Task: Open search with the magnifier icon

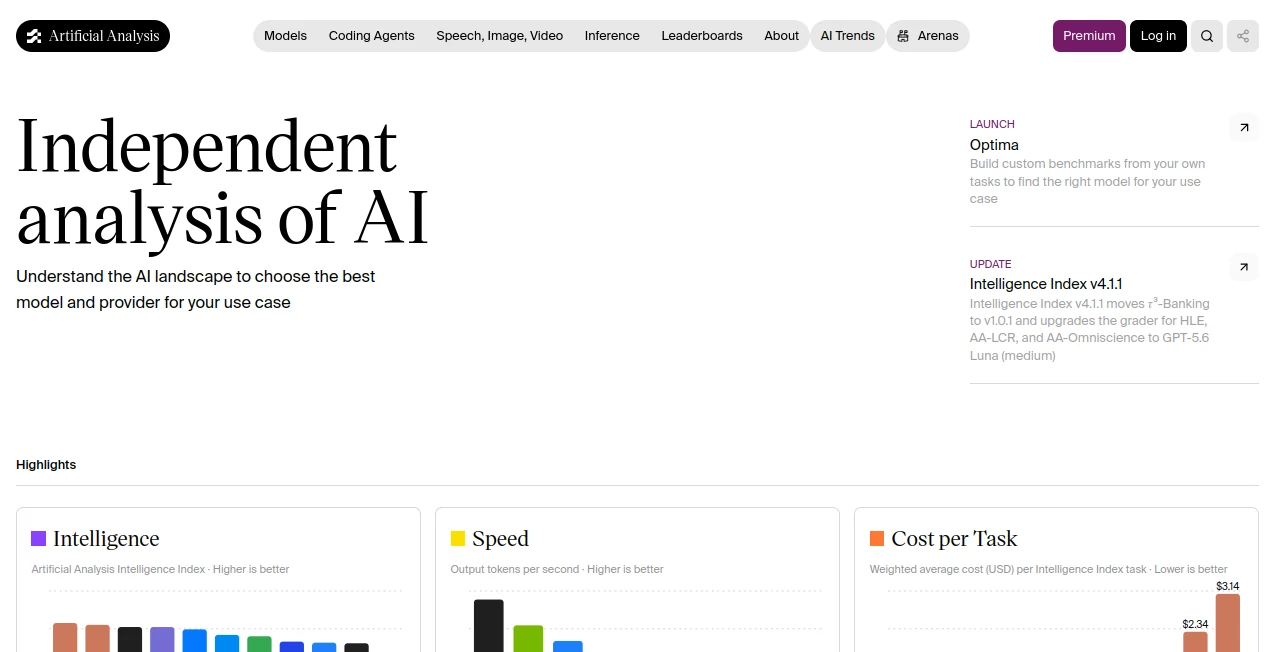Action: [x=1207, y=36]
